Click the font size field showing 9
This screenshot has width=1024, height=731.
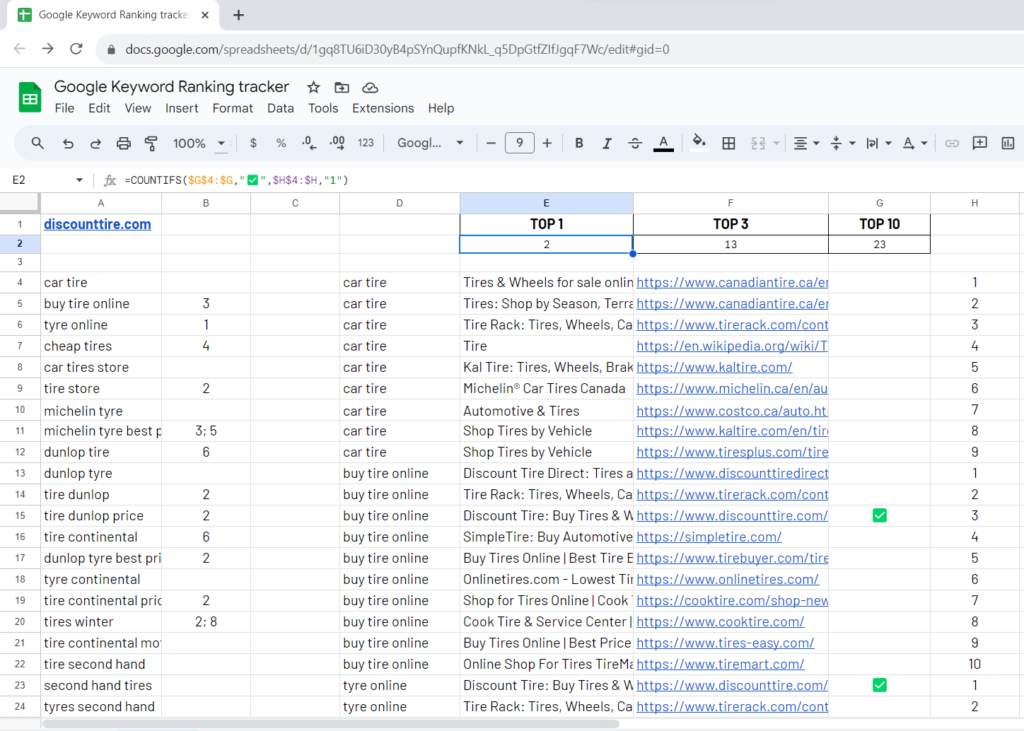pyautogui.click(x=519, y=143)
